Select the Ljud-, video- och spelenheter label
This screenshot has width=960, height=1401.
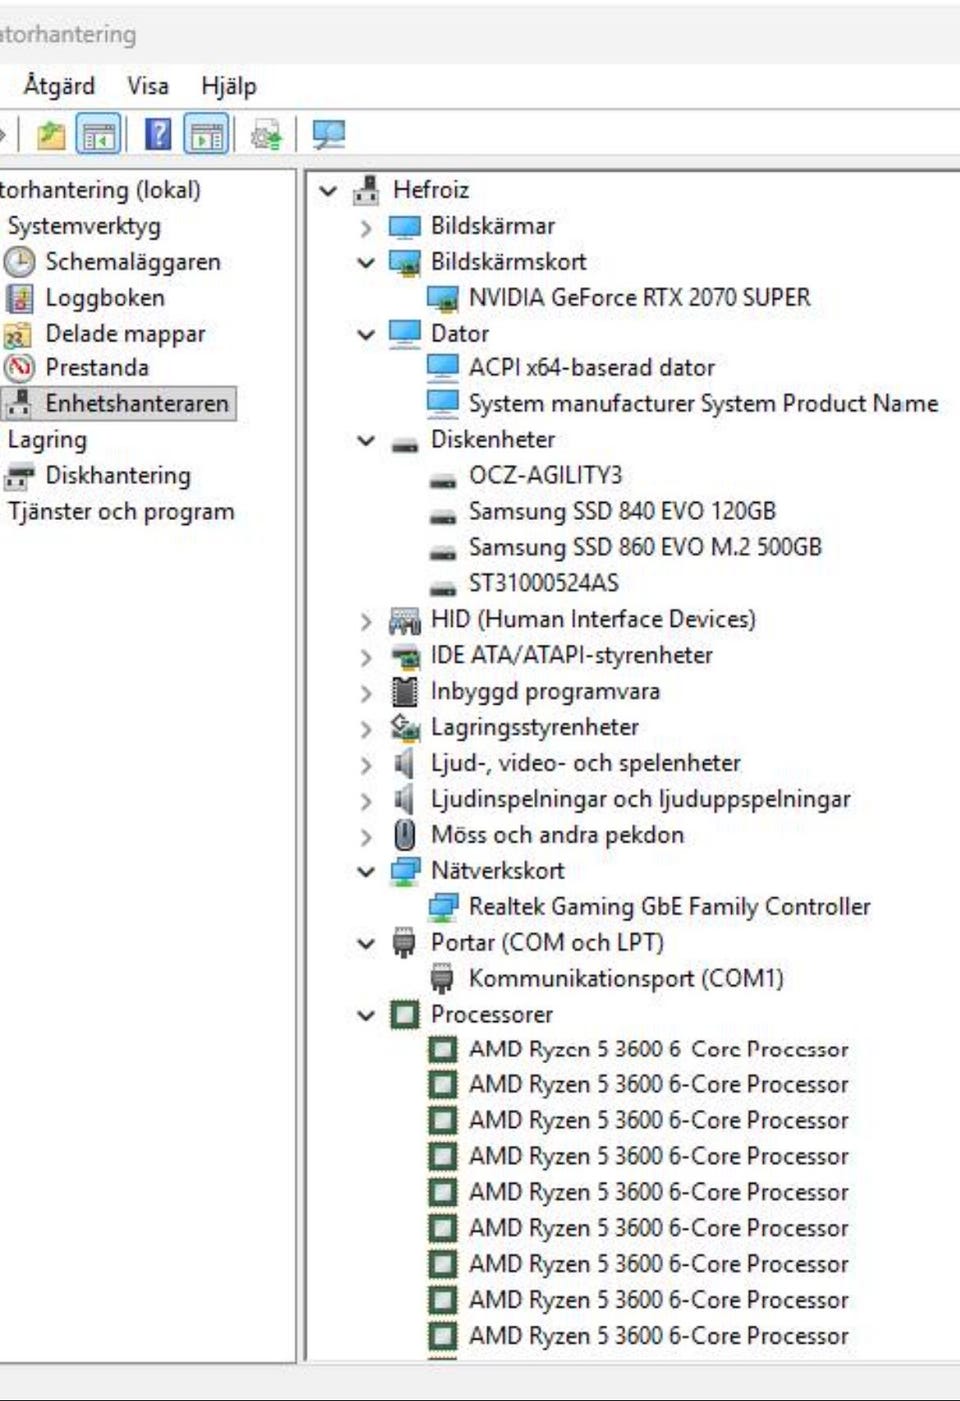coord(586,763)
